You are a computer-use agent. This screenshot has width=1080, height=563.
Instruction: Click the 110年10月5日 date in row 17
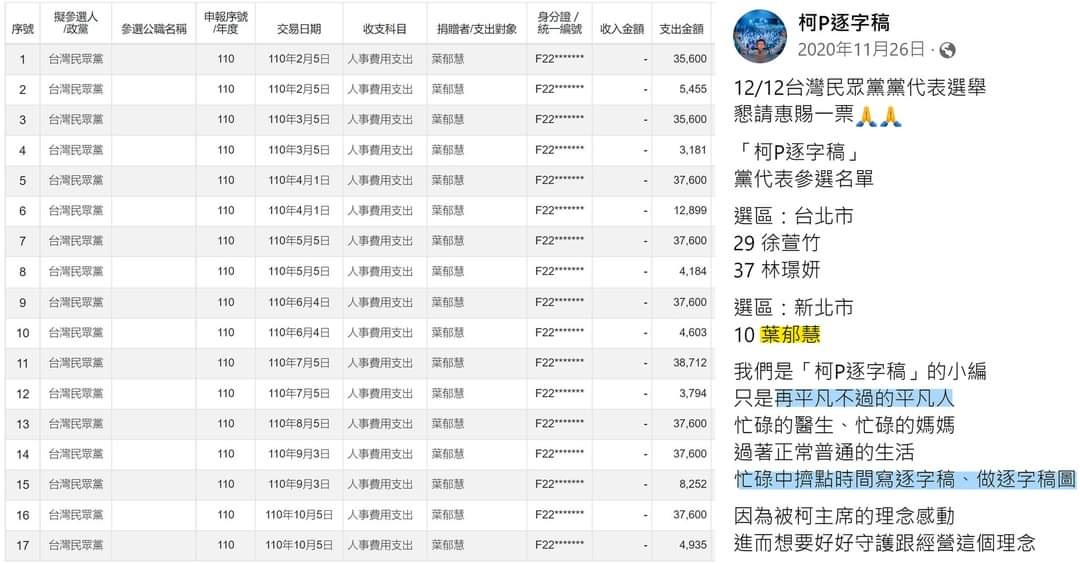click(x=299, y=545)
